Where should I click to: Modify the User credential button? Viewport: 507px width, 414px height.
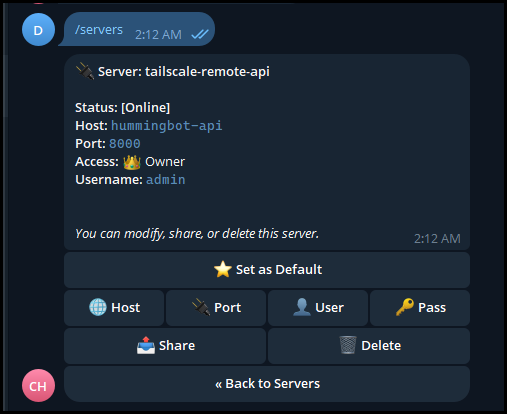pos(318,308)
